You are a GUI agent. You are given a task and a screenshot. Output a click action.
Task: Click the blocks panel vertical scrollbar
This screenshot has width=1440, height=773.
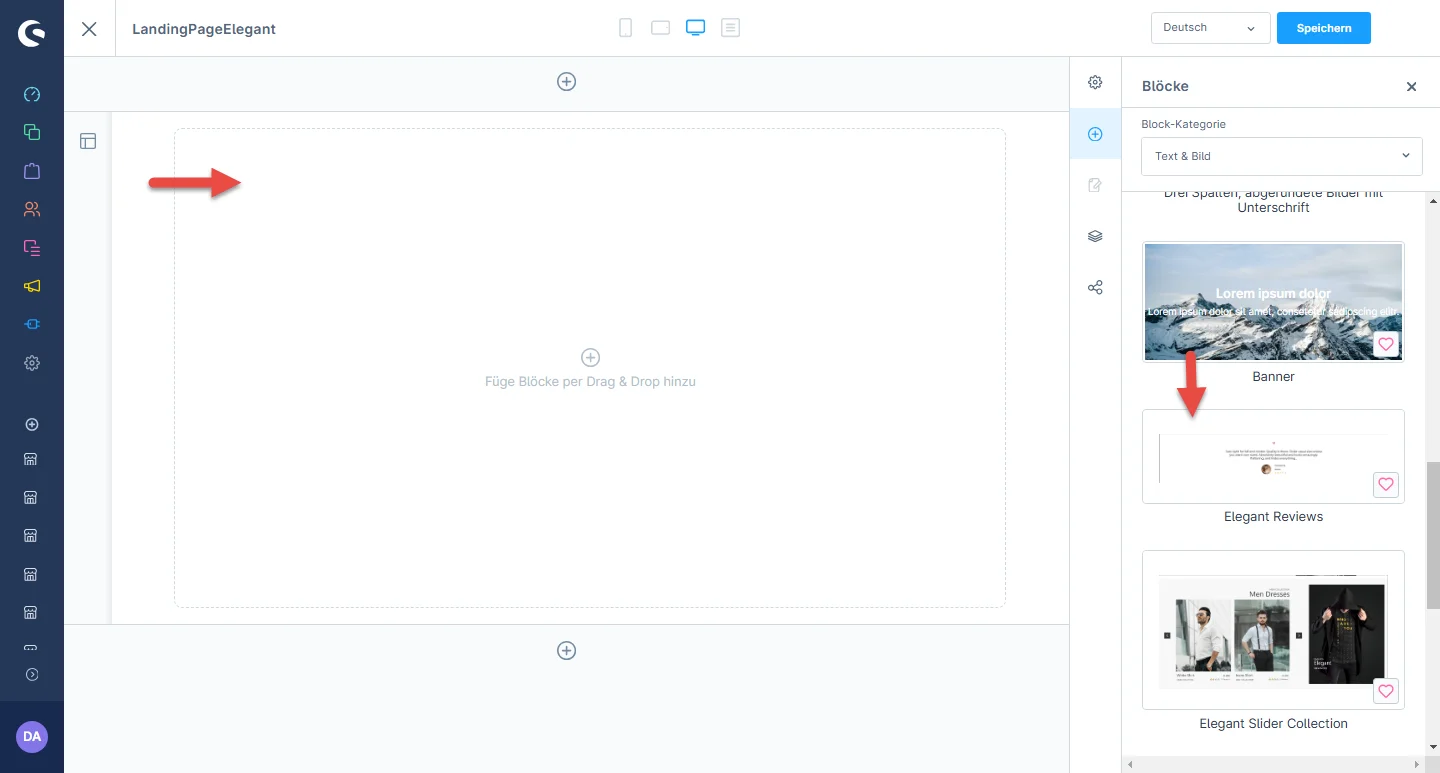pyautogui.click(x=1432, y=535)
